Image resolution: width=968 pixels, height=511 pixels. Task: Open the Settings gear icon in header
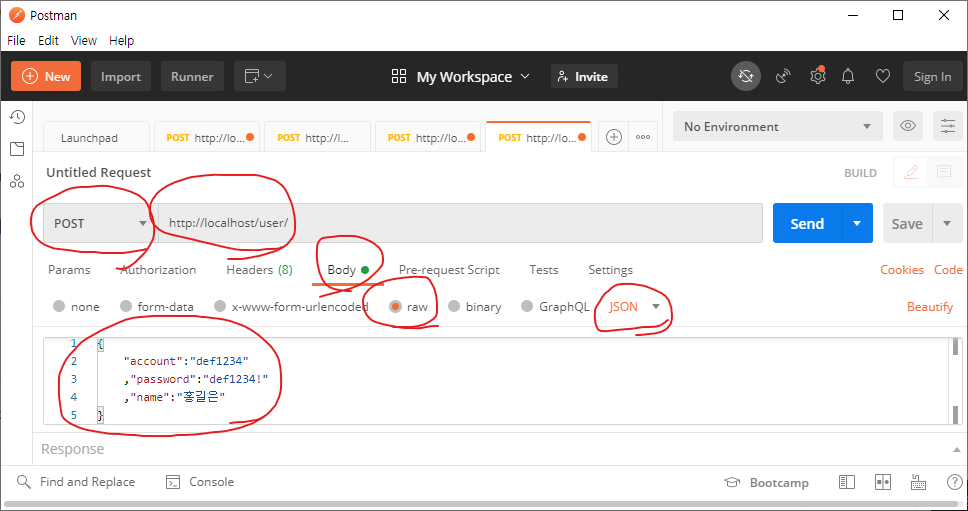(x=817, y=77)
